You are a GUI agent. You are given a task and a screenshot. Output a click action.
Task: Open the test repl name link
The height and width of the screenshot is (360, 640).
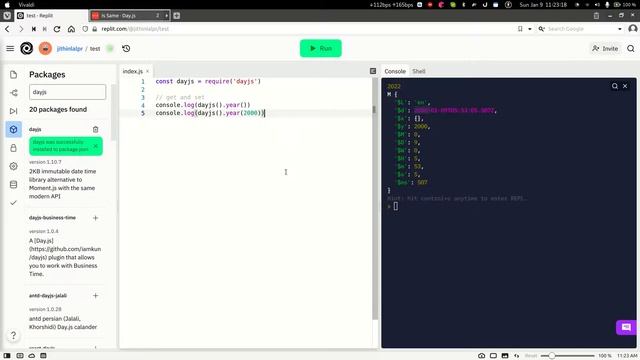point(95,49)
